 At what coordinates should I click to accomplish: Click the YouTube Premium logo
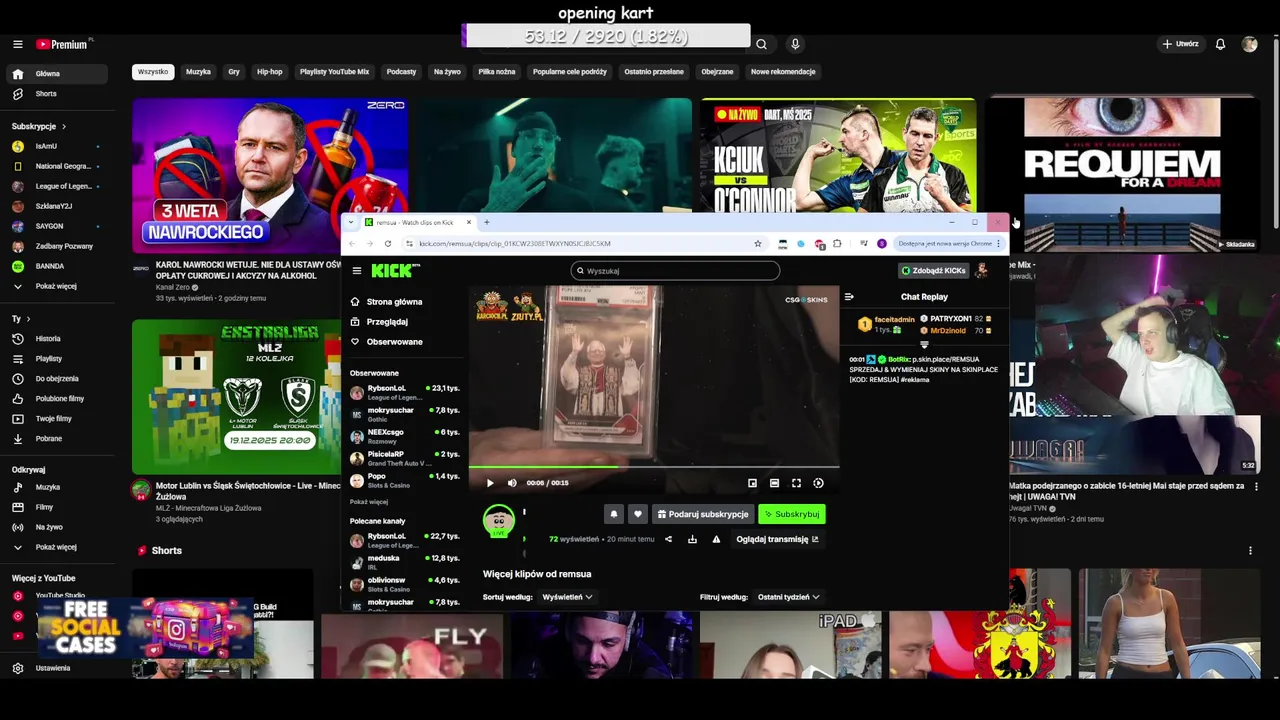(x=65, y=44)
